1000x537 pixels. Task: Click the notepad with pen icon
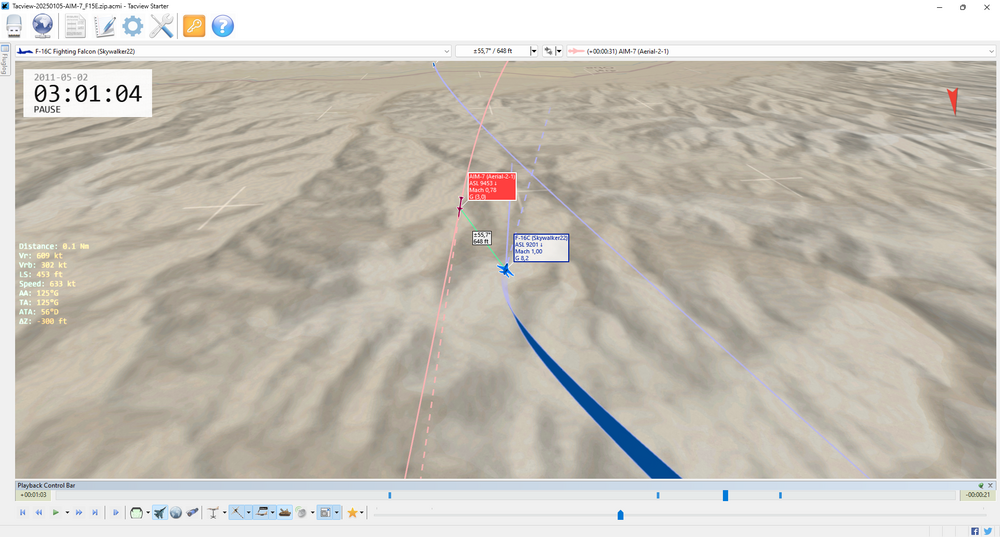click(104, 26)
